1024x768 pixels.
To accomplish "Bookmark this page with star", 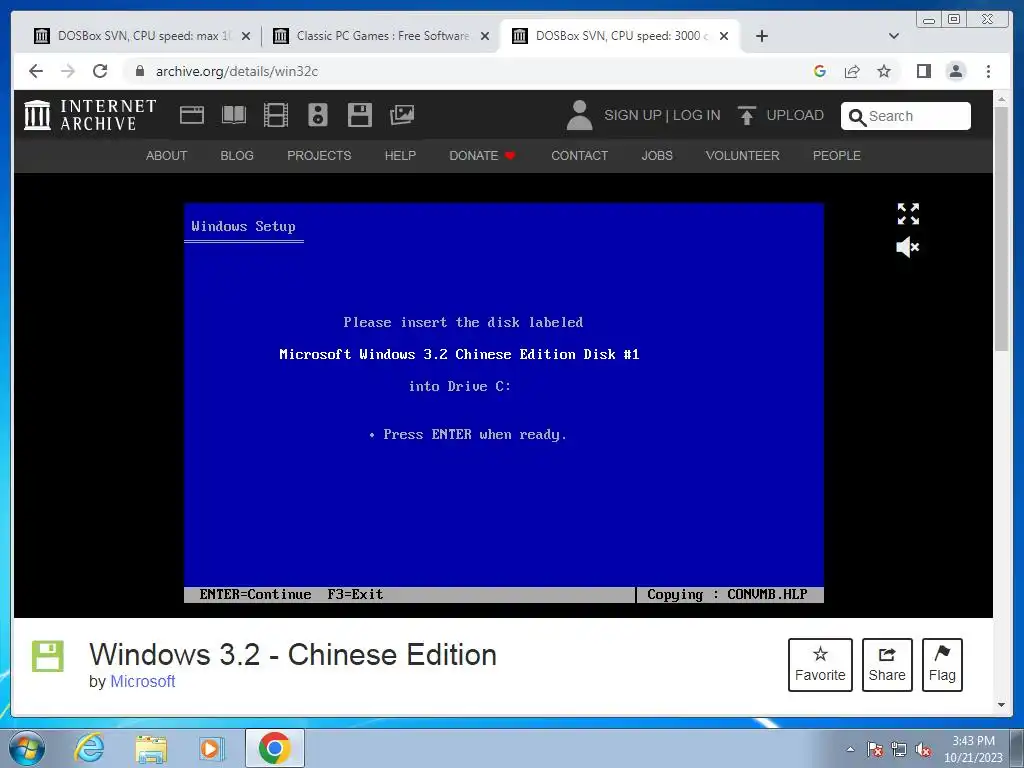I will (x=884, y=71).
